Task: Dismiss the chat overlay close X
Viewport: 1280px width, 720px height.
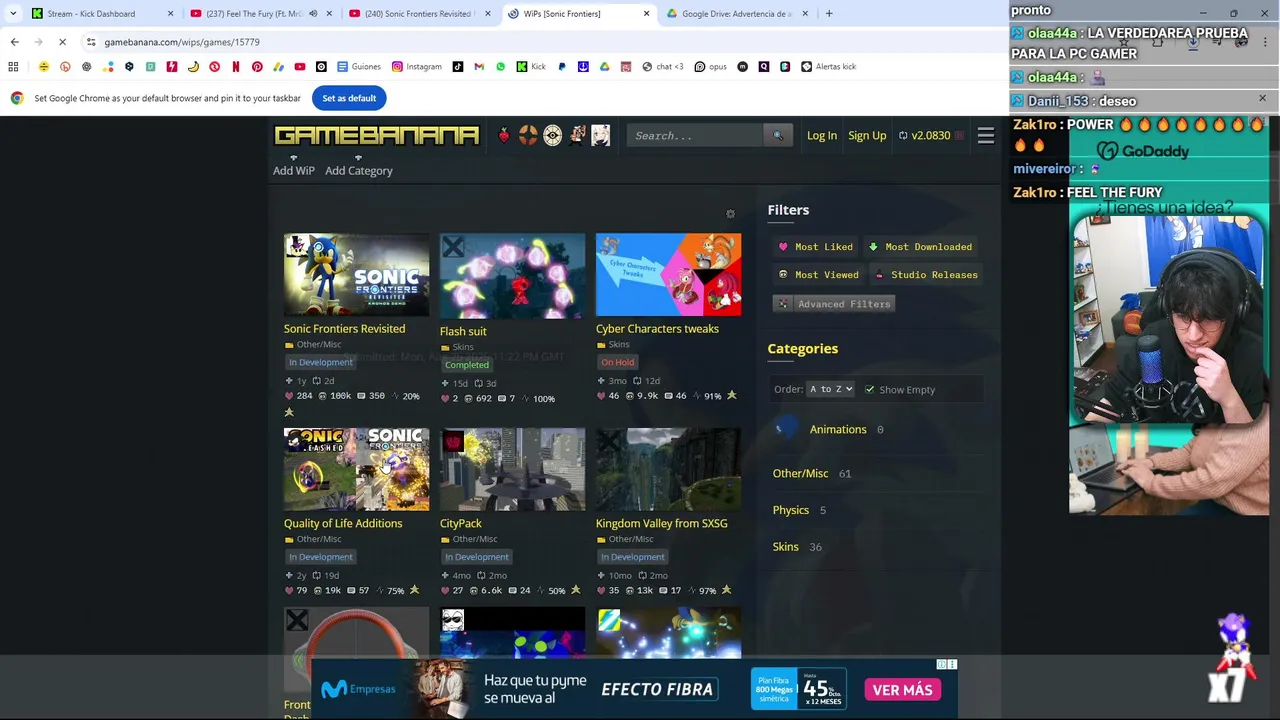Action: point(1262,99)
